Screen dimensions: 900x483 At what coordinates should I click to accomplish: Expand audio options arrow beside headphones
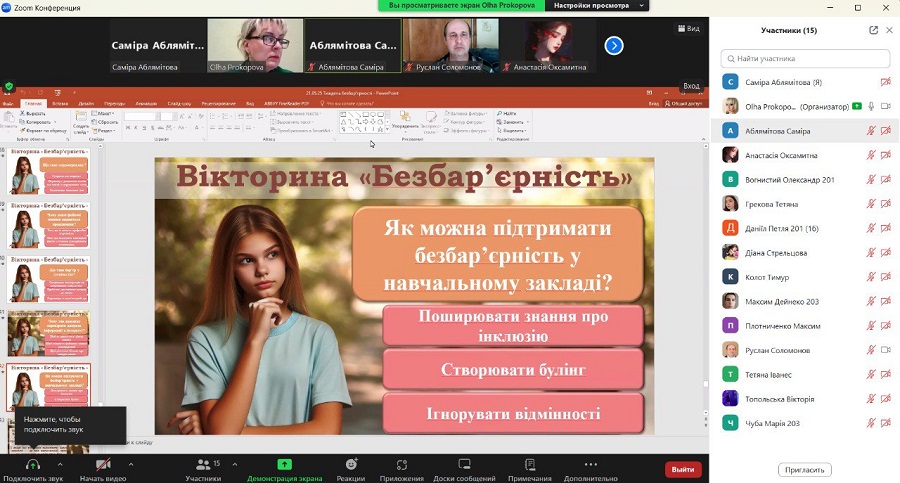[x=60, y=465]
